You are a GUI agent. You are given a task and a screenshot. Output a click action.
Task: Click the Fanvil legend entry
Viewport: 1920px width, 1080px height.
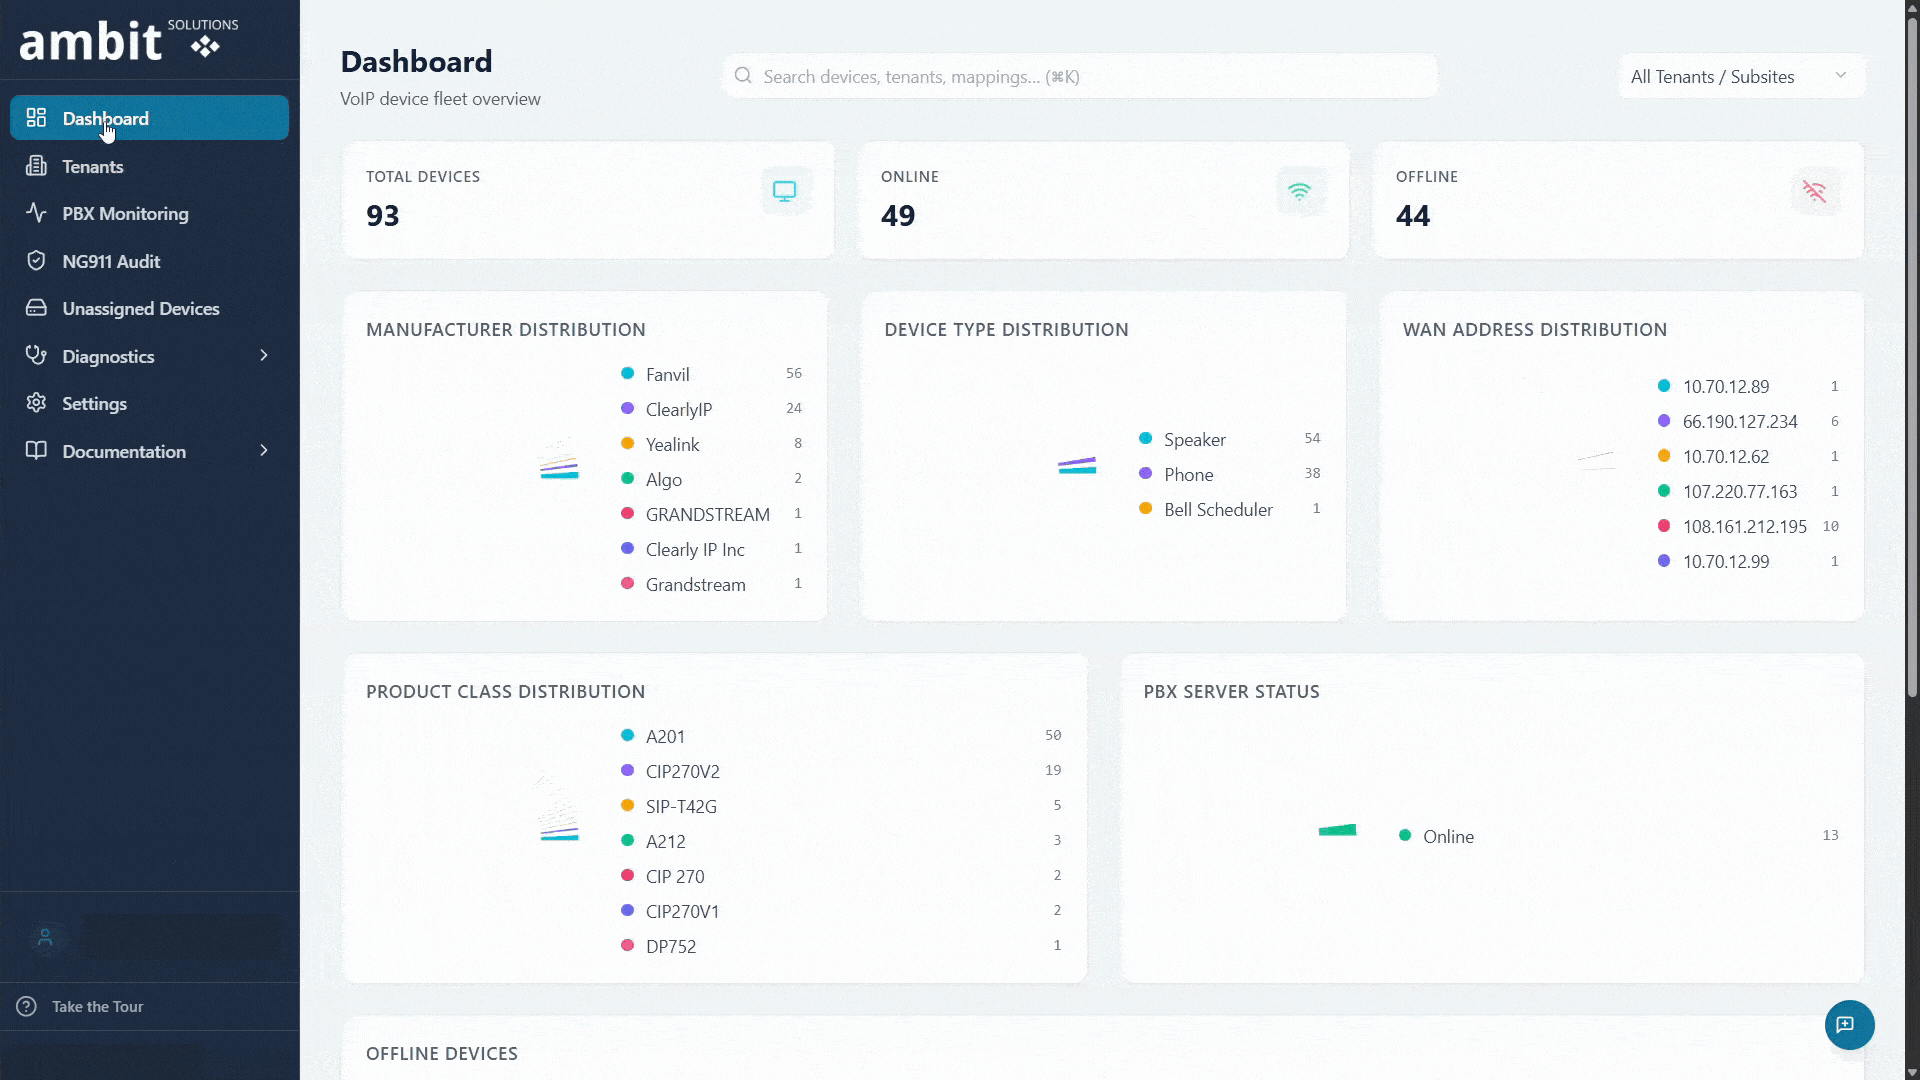click(711, 374)
